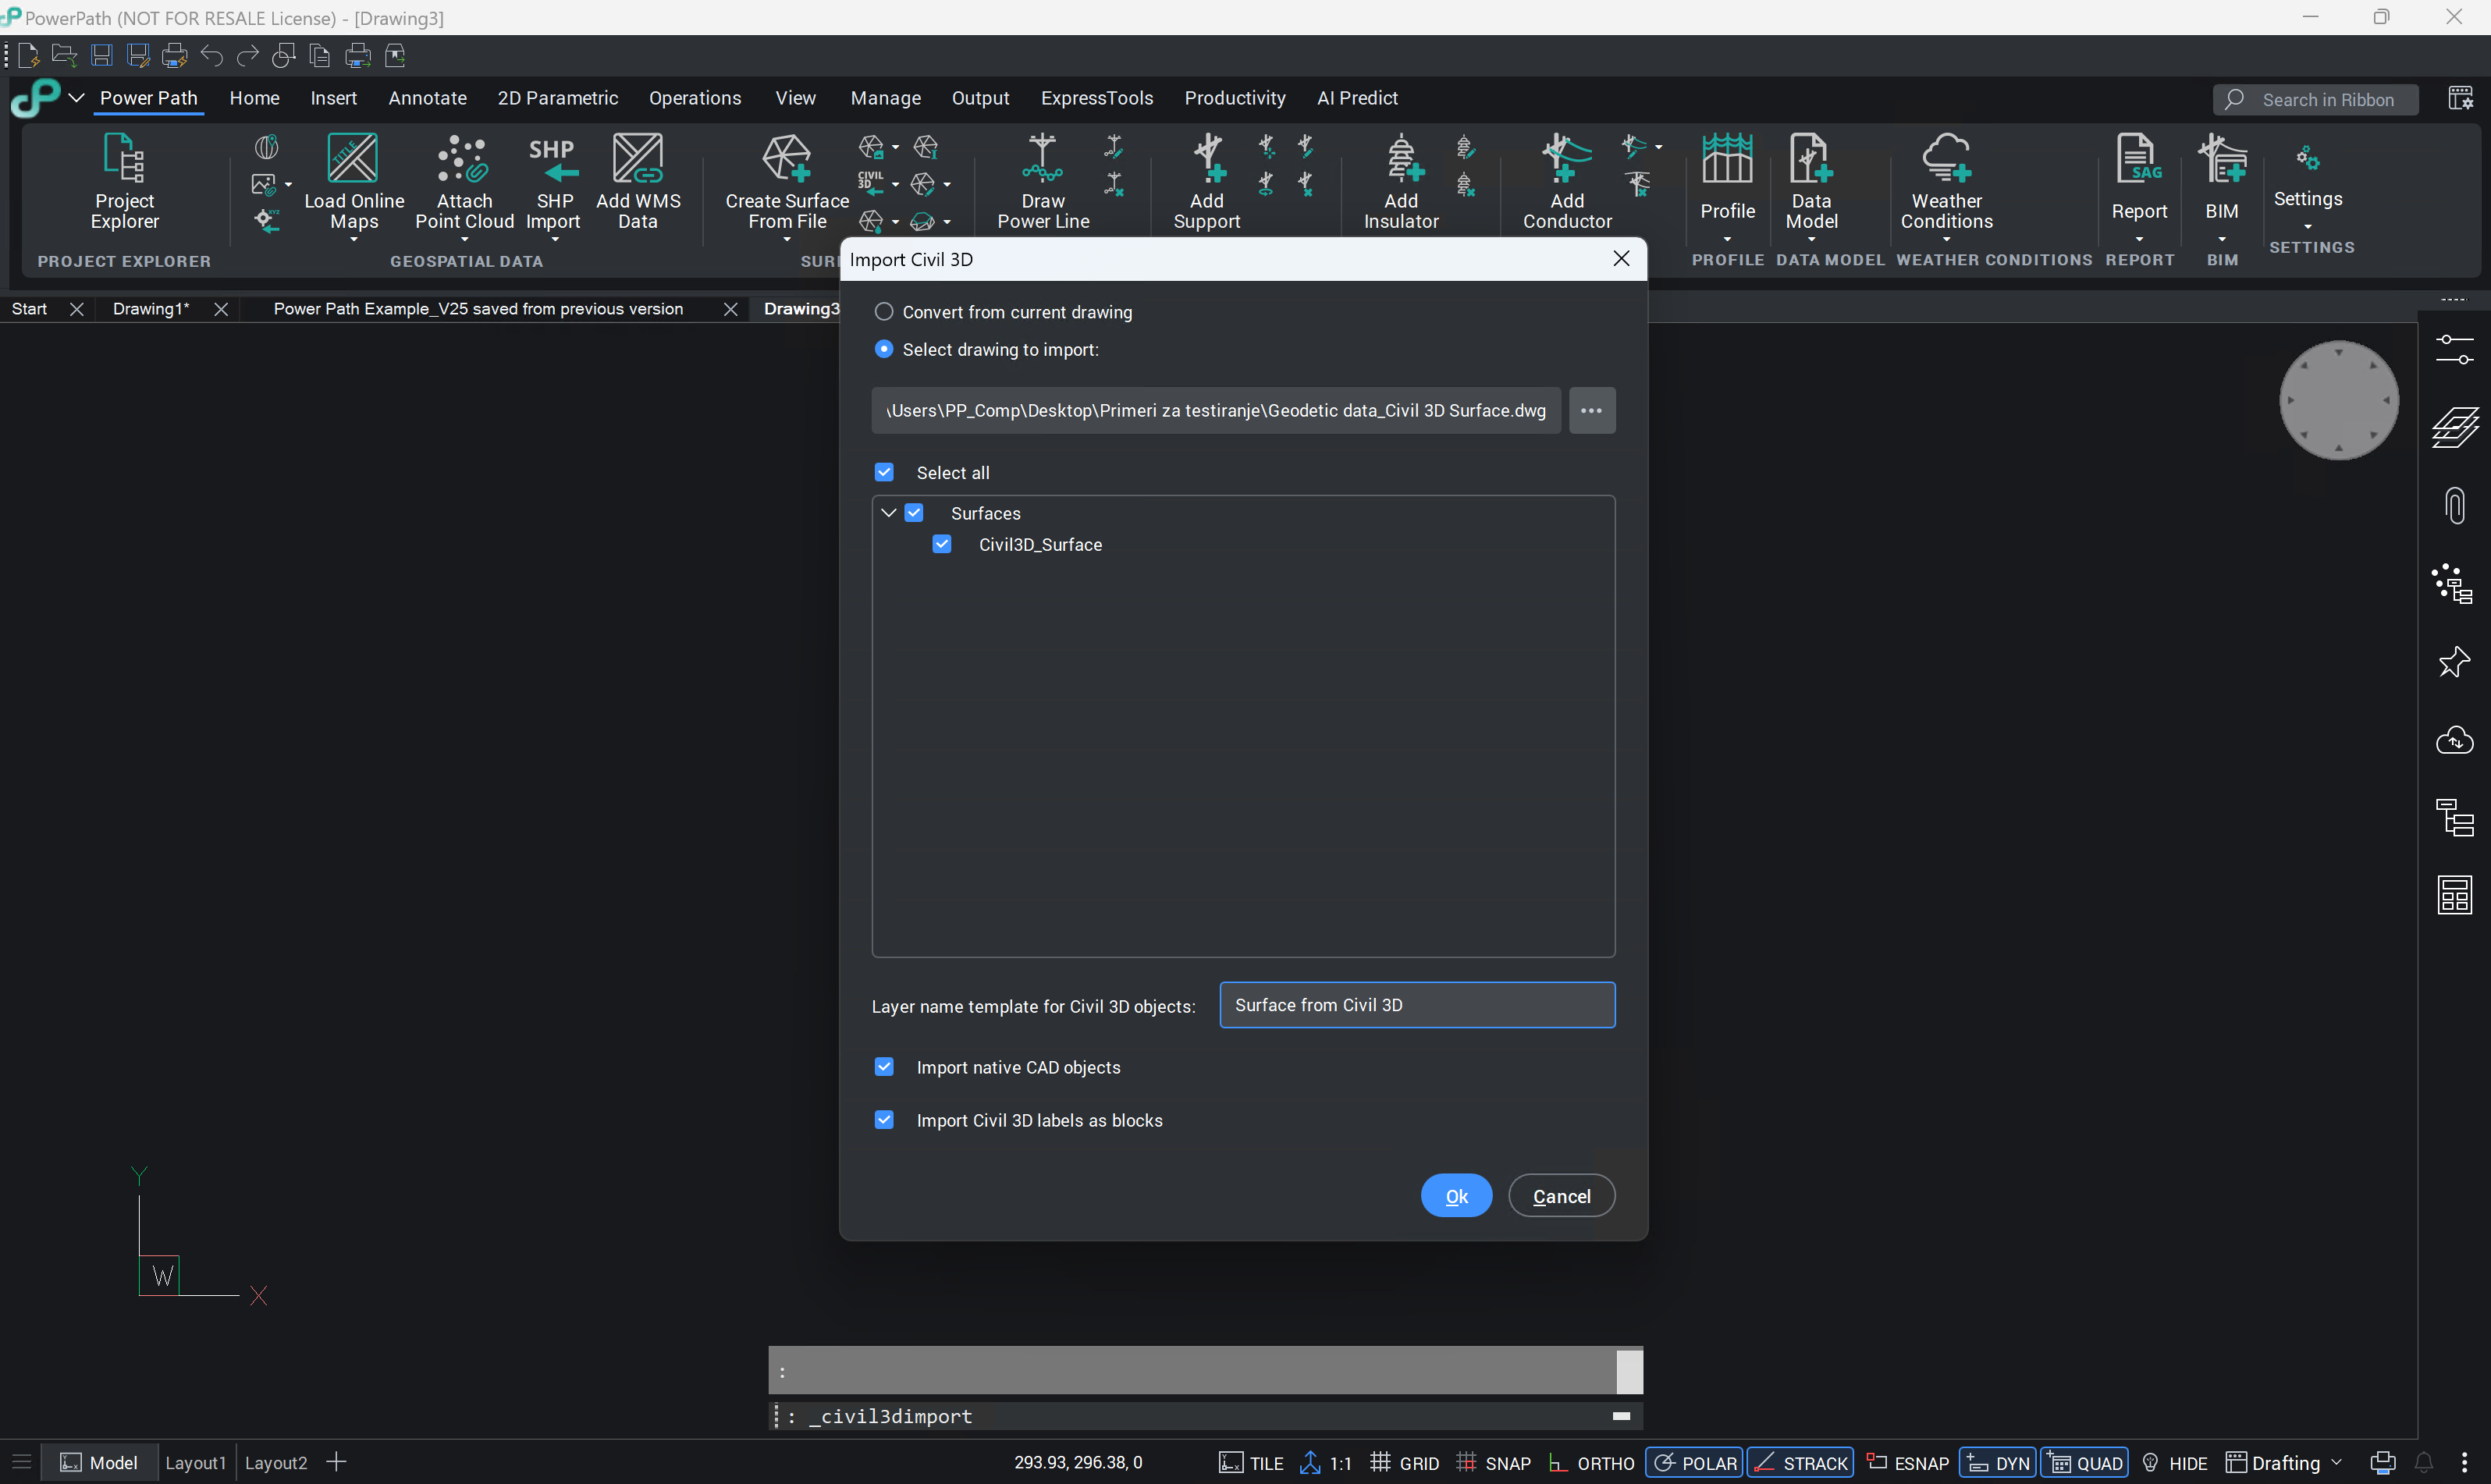The height and width of the screenshot is (1484, 2491).
Task: Open the ExpressTools ribbon tab
Action: coord(1097,98)
